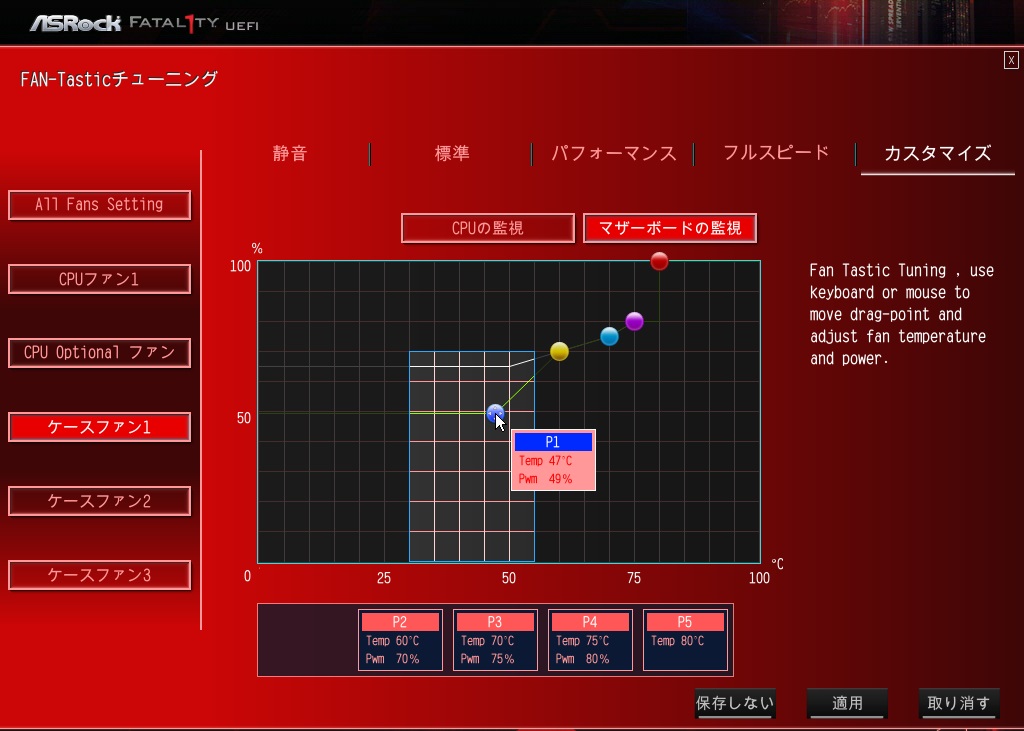Select CPUファン1 in the fan list
The image size is (1024, 731).
(x=99, y=279)
